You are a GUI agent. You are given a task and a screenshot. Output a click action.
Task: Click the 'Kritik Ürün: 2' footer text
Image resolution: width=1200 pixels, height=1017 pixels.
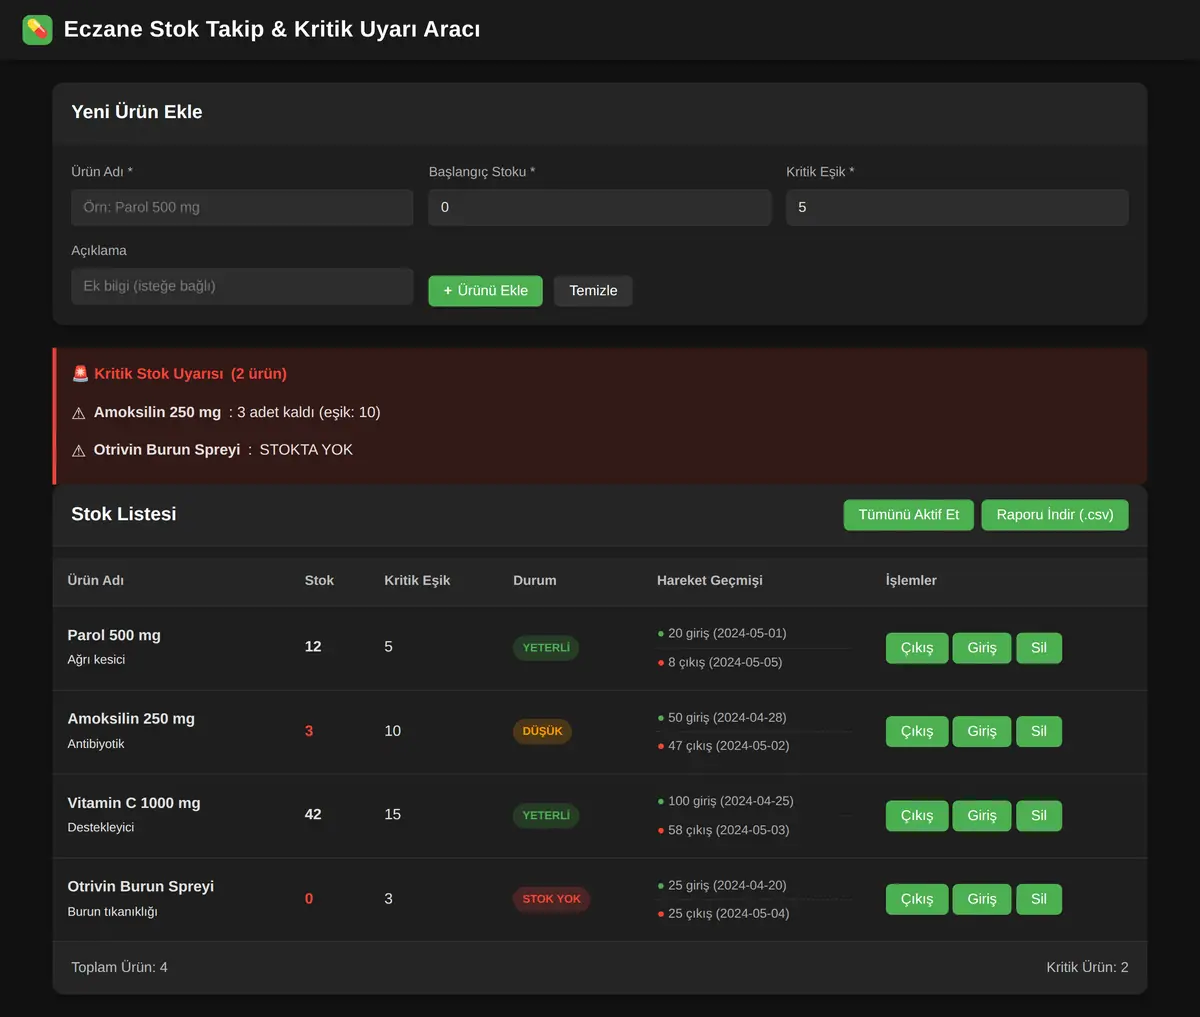click(x=1087, y=967)
